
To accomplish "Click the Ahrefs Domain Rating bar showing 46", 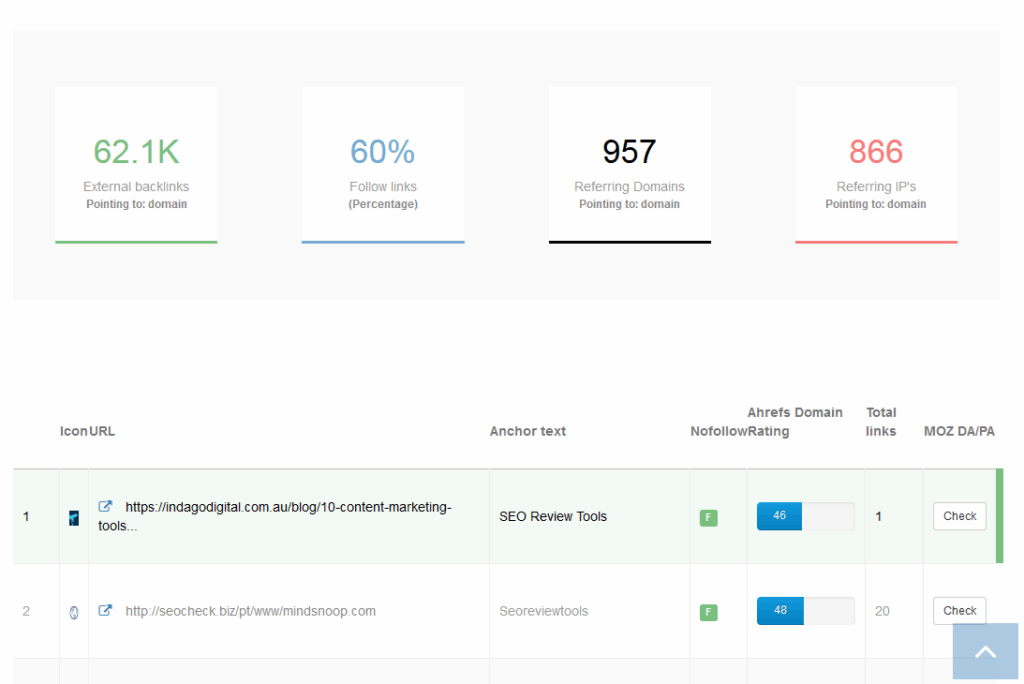I will point(806,516).
